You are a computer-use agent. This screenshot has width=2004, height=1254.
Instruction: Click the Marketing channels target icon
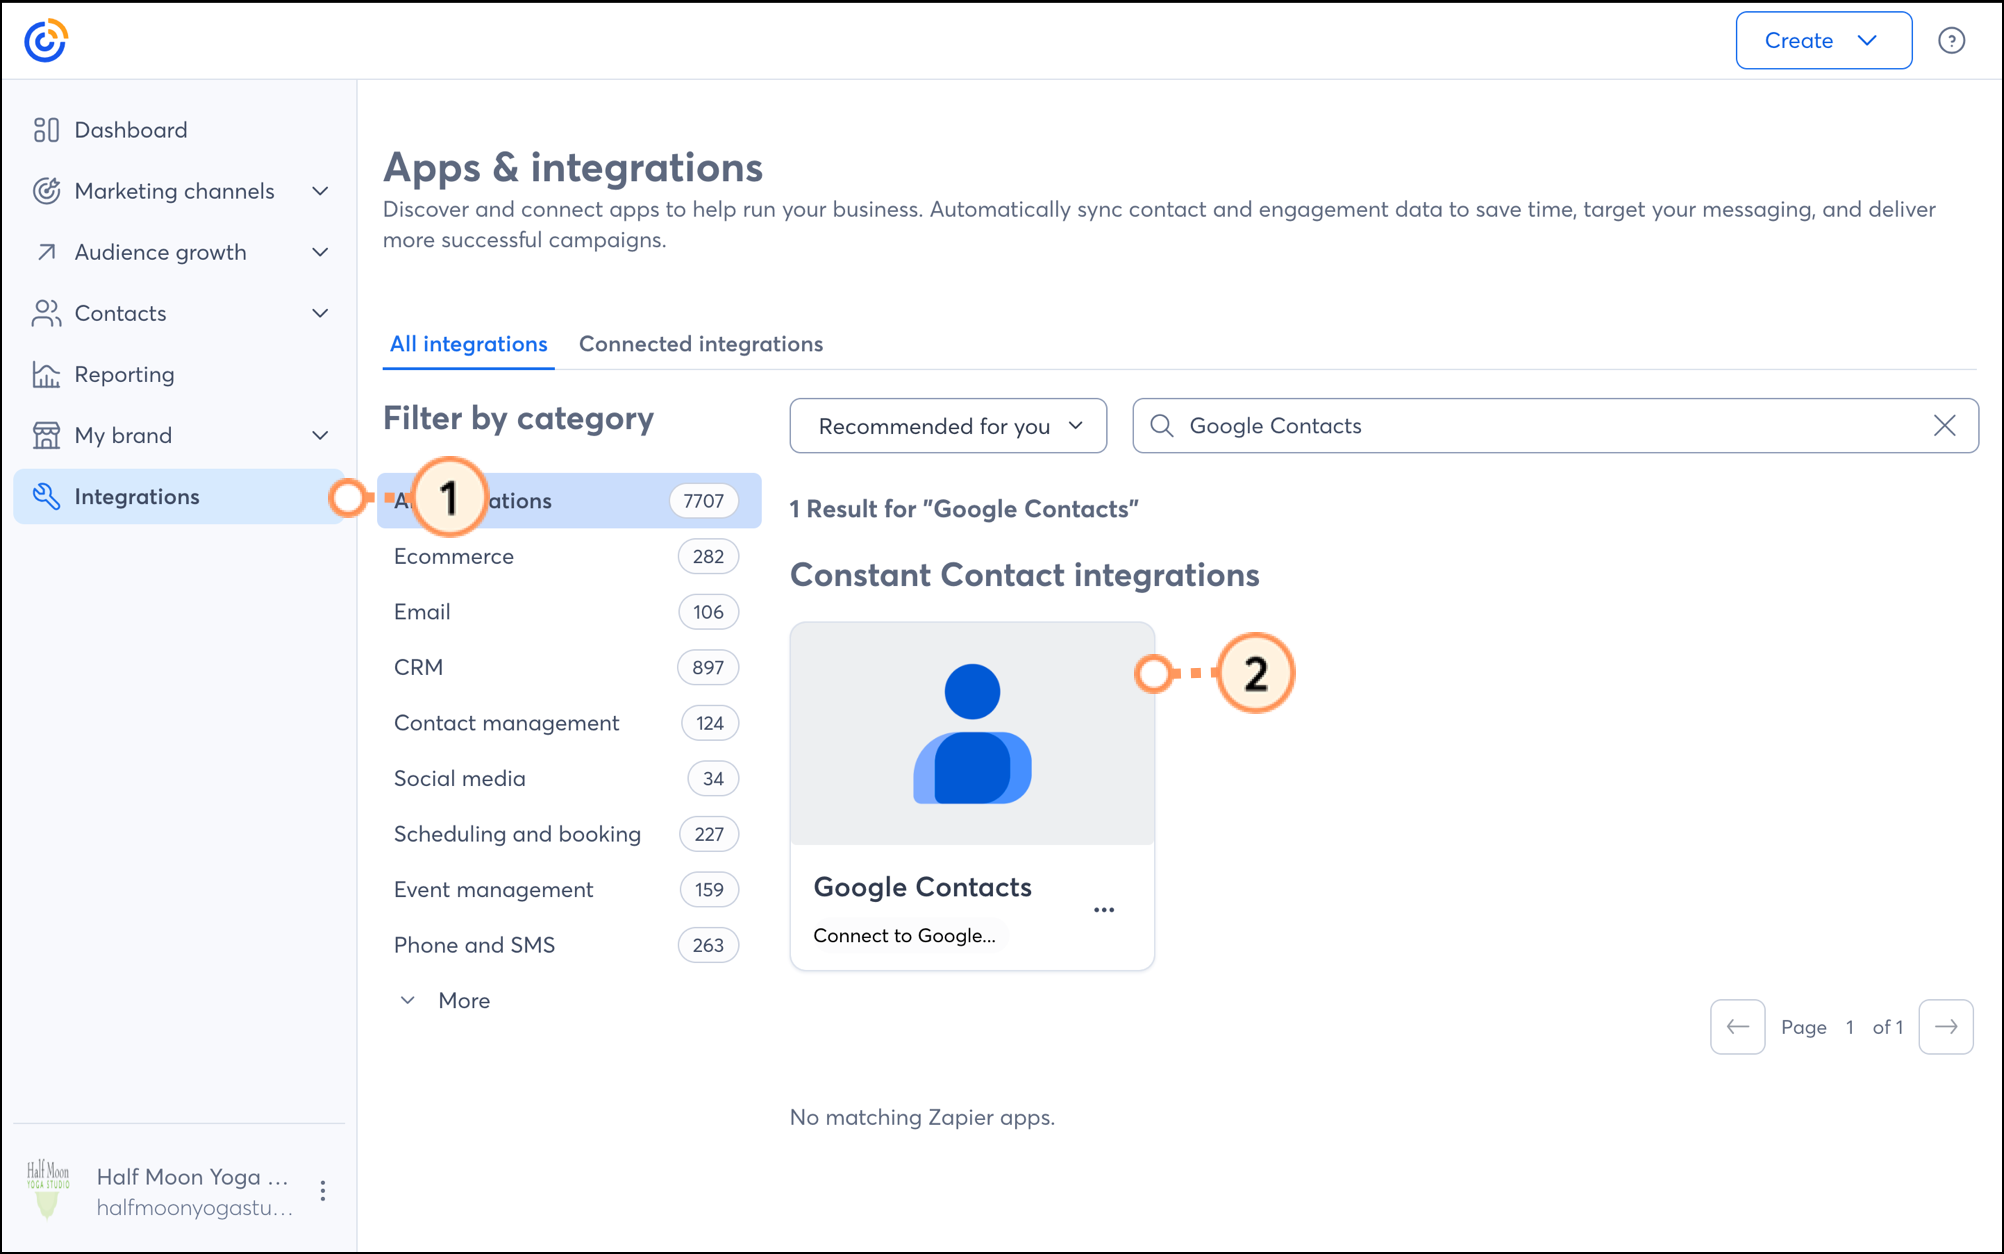click(x=46, y=191)
